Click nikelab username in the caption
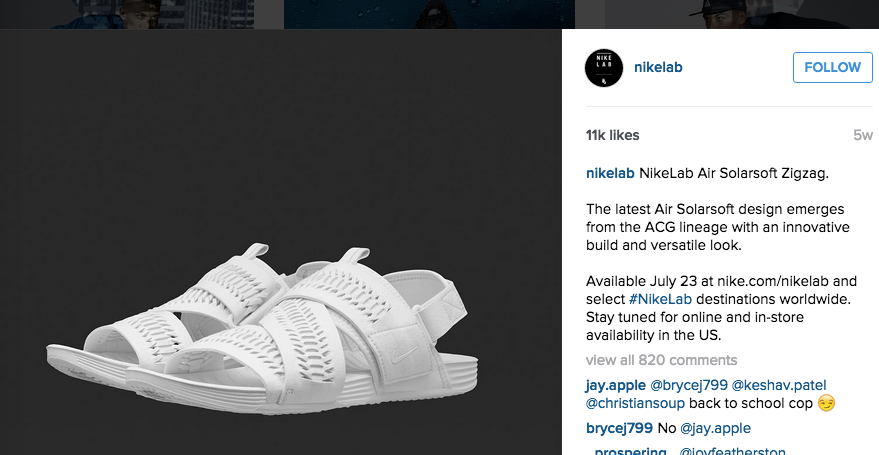This screenshot has width=879, height=455. coord(610,173)
